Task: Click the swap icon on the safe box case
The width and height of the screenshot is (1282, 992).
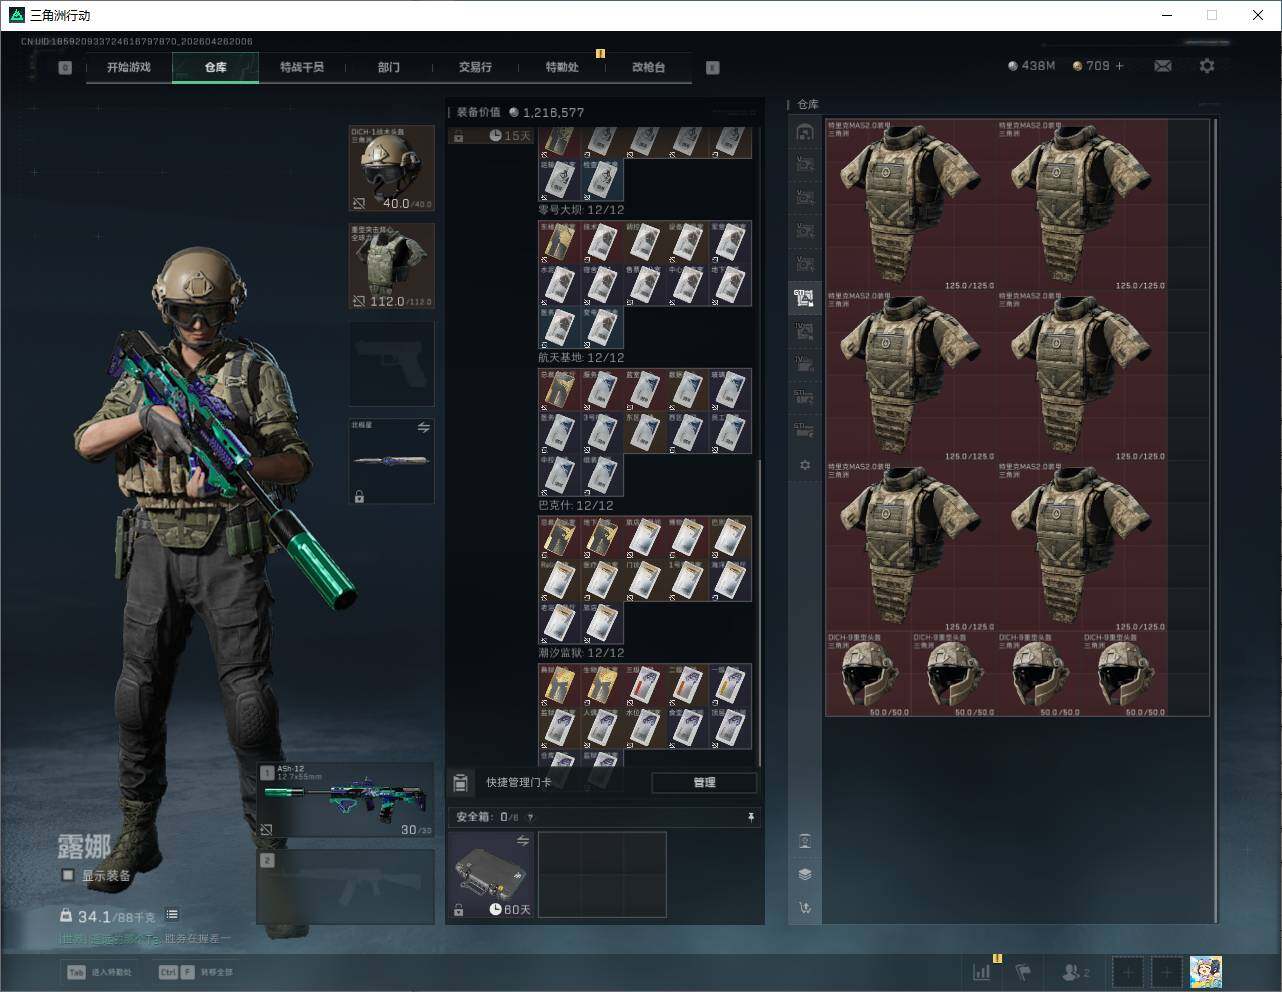Action: [522, 842]
